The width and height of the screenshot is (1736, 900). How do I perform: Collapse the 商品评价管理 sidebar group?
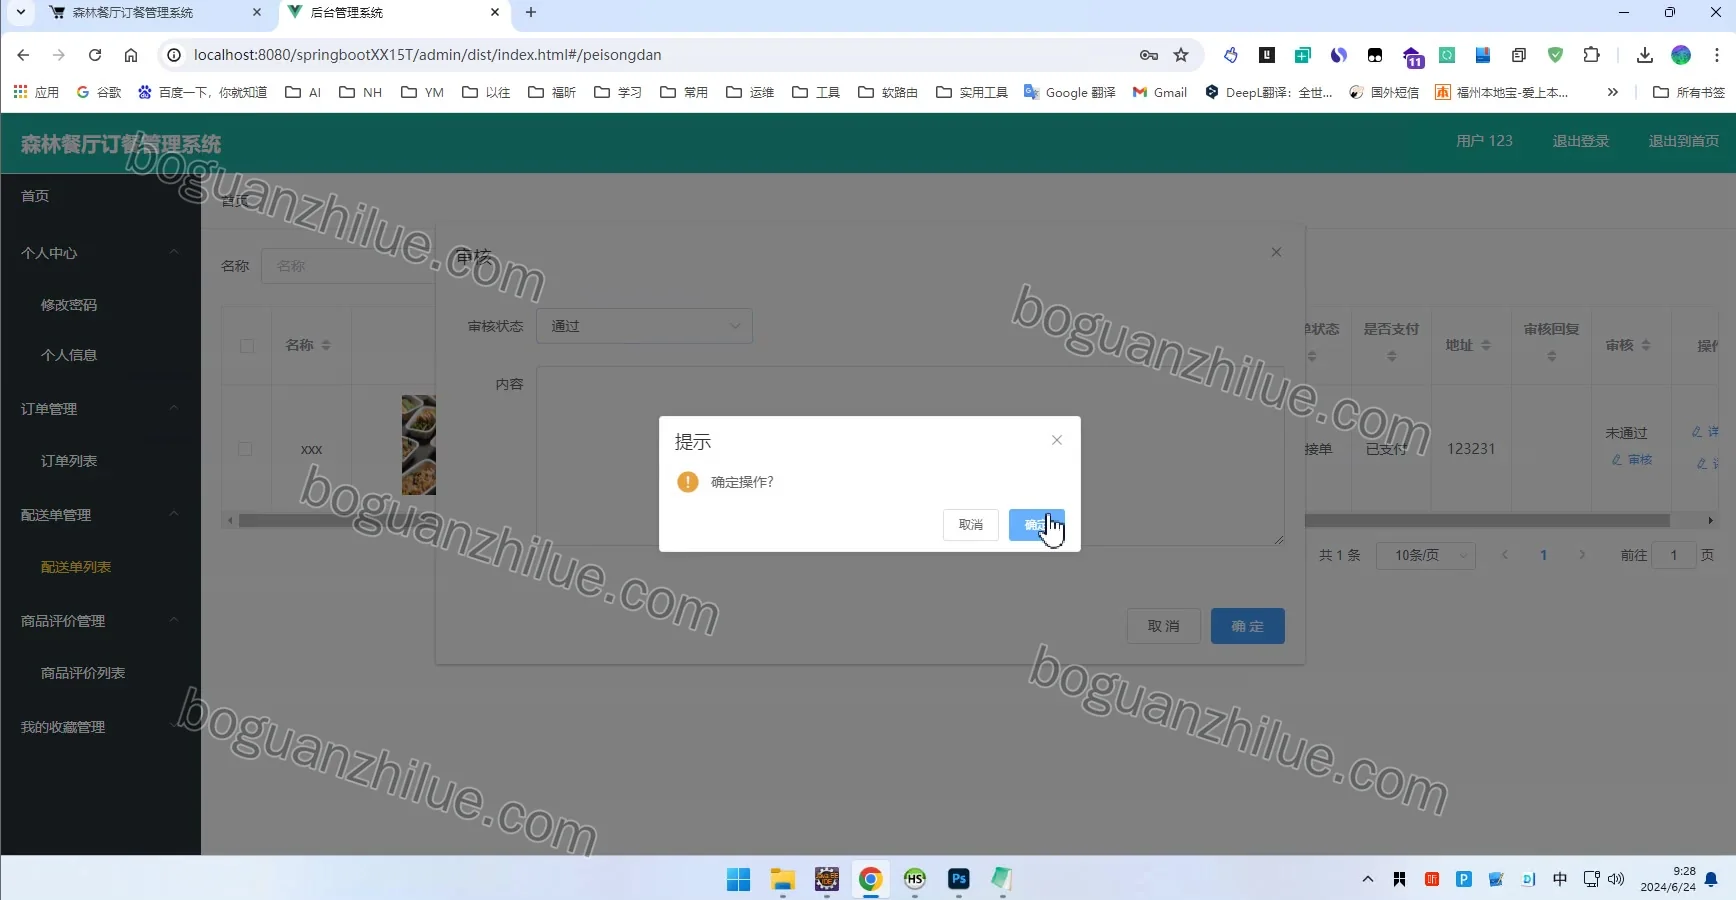point(100,621)
